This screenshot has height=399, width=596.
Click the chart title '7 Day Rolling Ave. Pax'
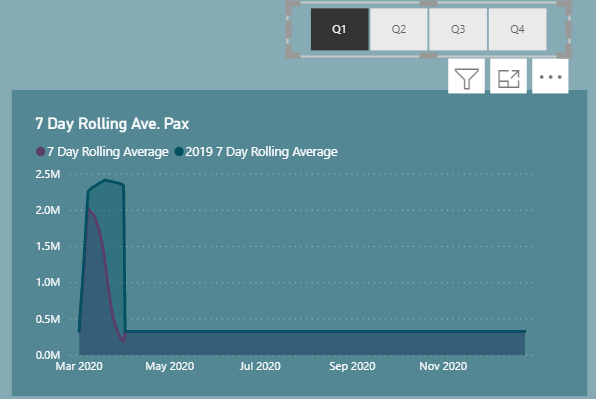112,124
